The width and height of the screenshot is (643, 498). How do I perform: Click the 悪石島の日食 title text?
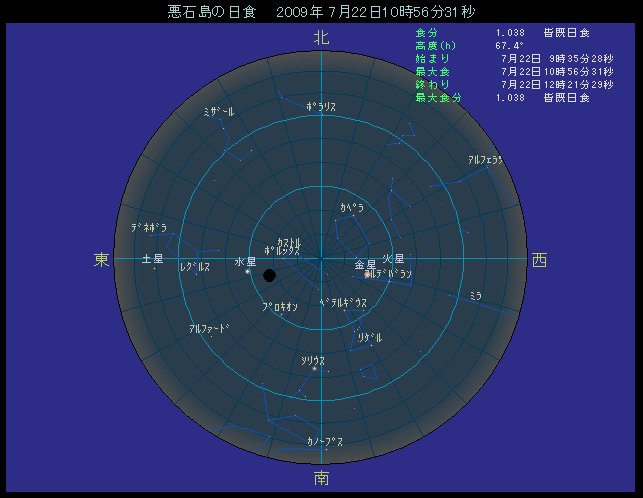(x=212, y=13)
